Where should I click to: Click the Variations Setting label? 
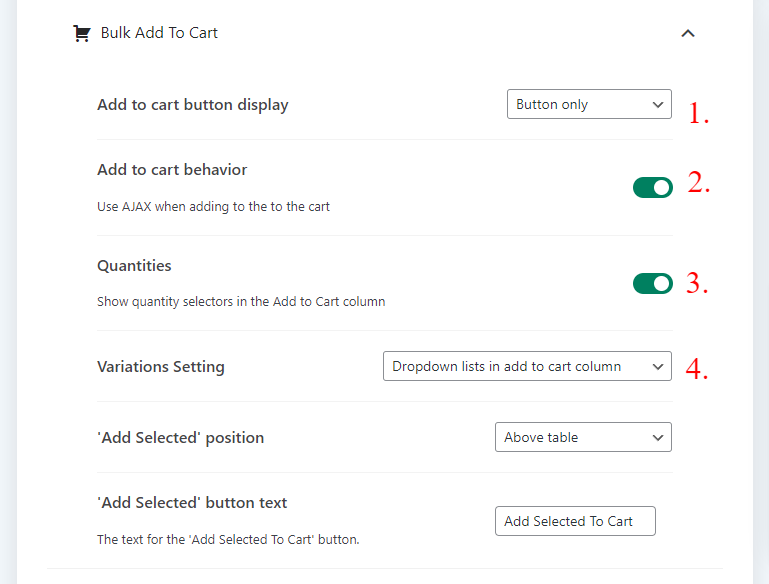click(160, 367)
